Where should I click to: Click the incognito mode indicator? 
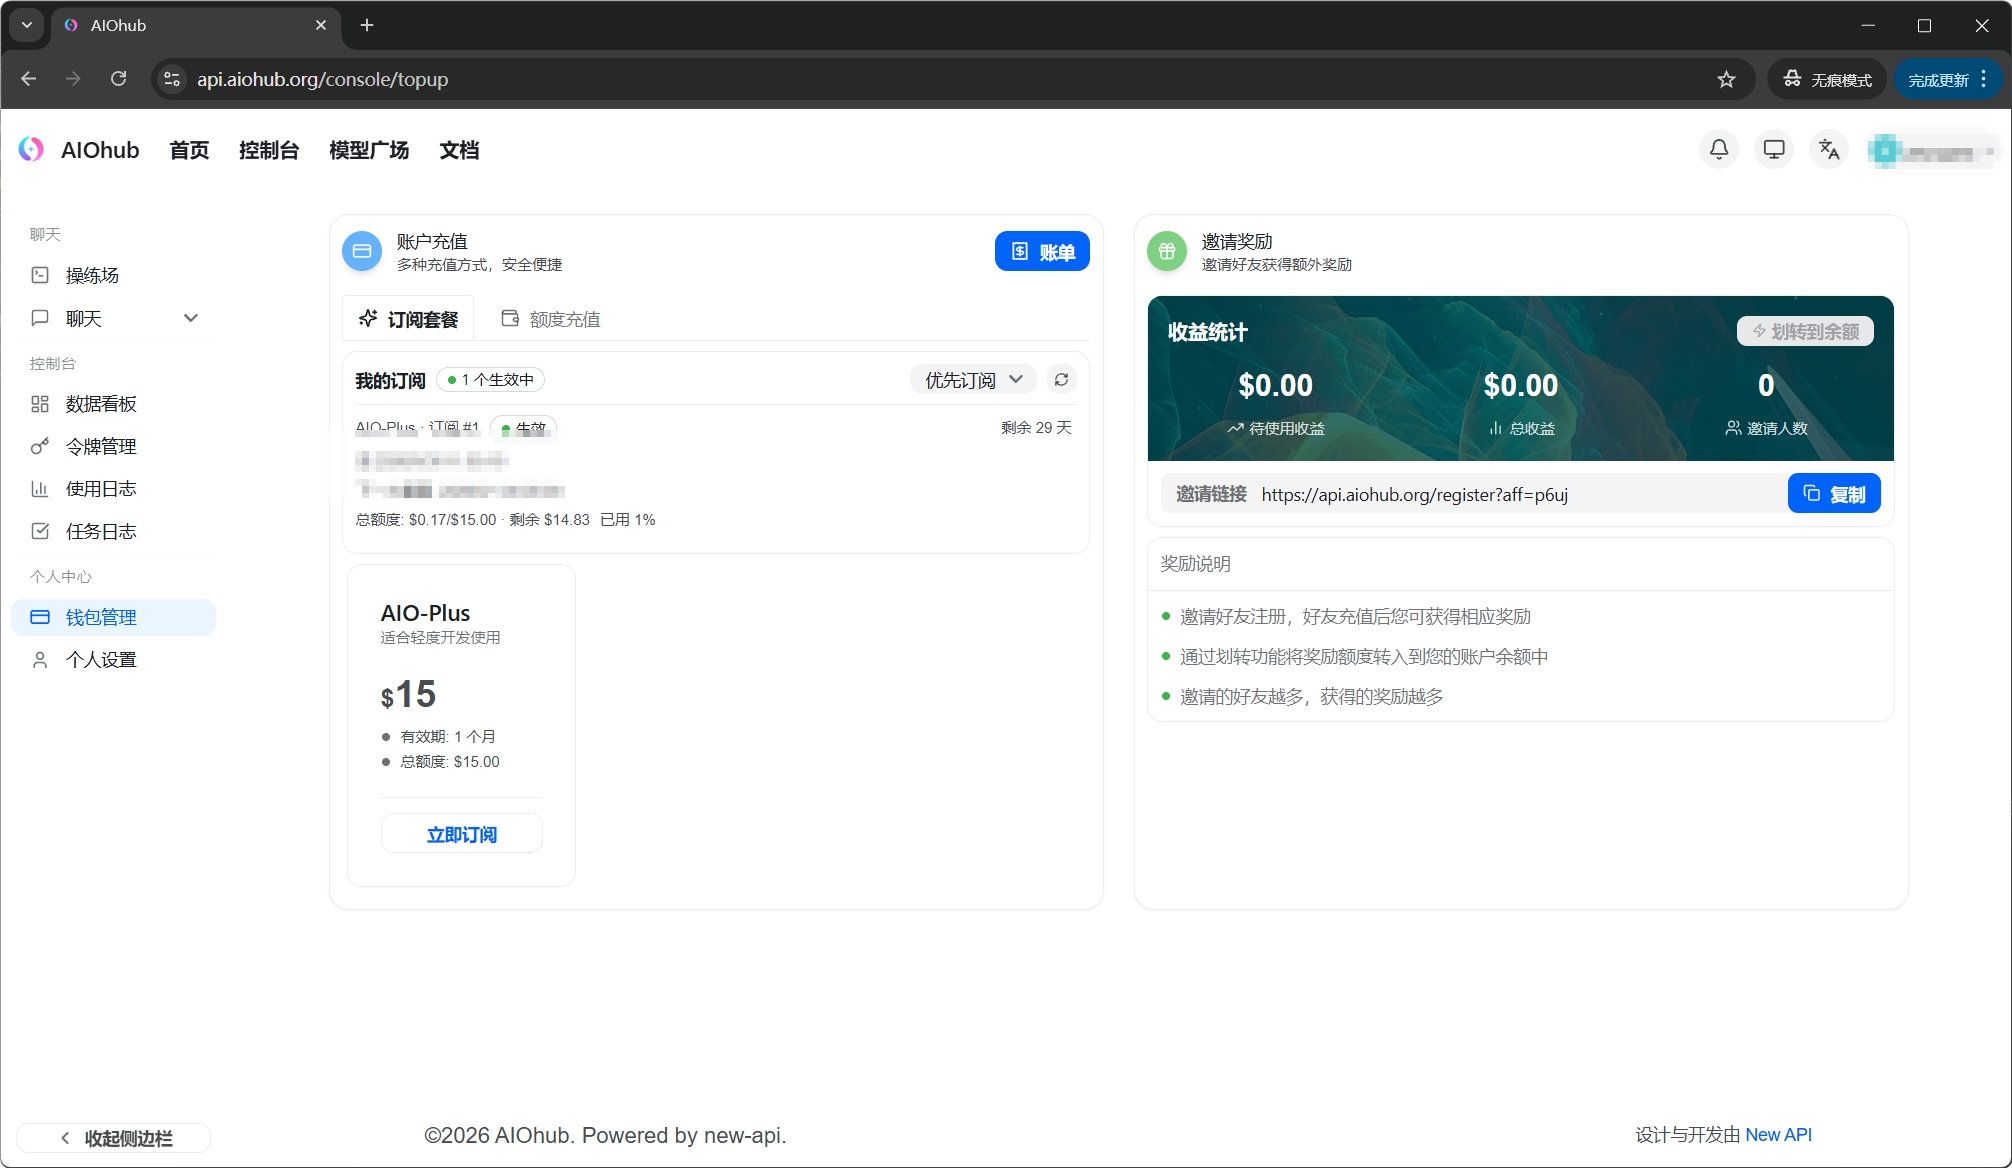1827,79
